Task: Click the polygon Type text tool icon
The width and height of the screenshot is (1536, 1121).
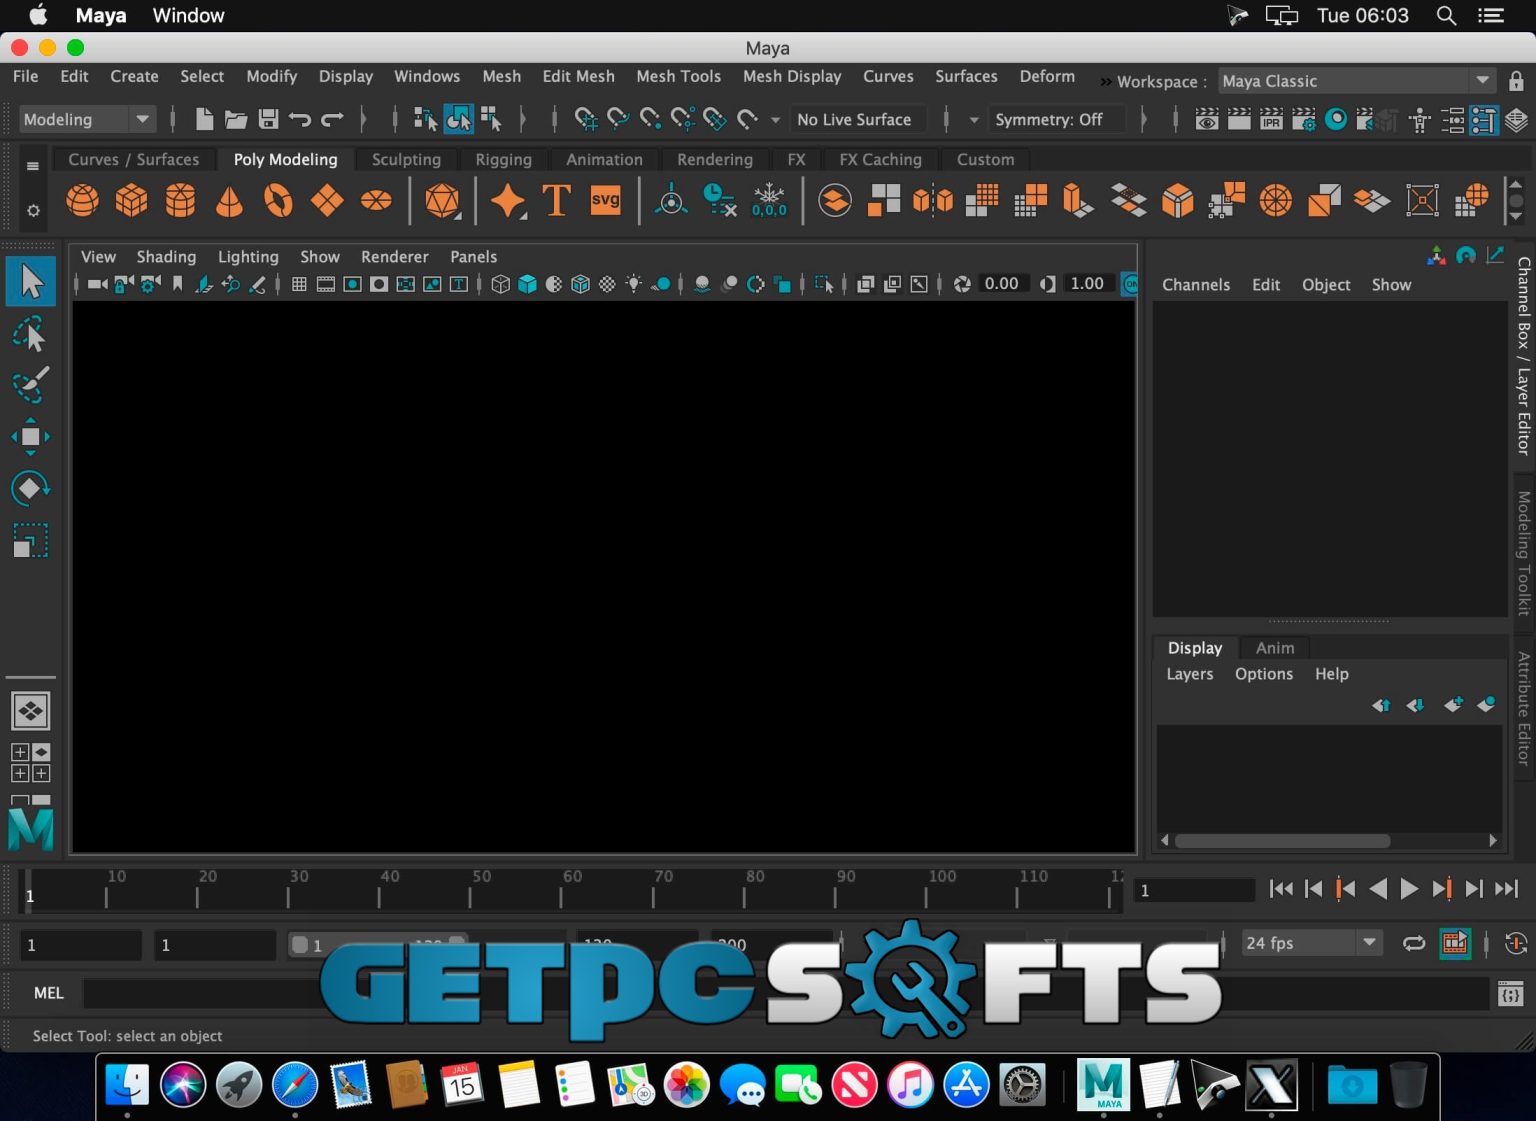Action: coord(556,200)
